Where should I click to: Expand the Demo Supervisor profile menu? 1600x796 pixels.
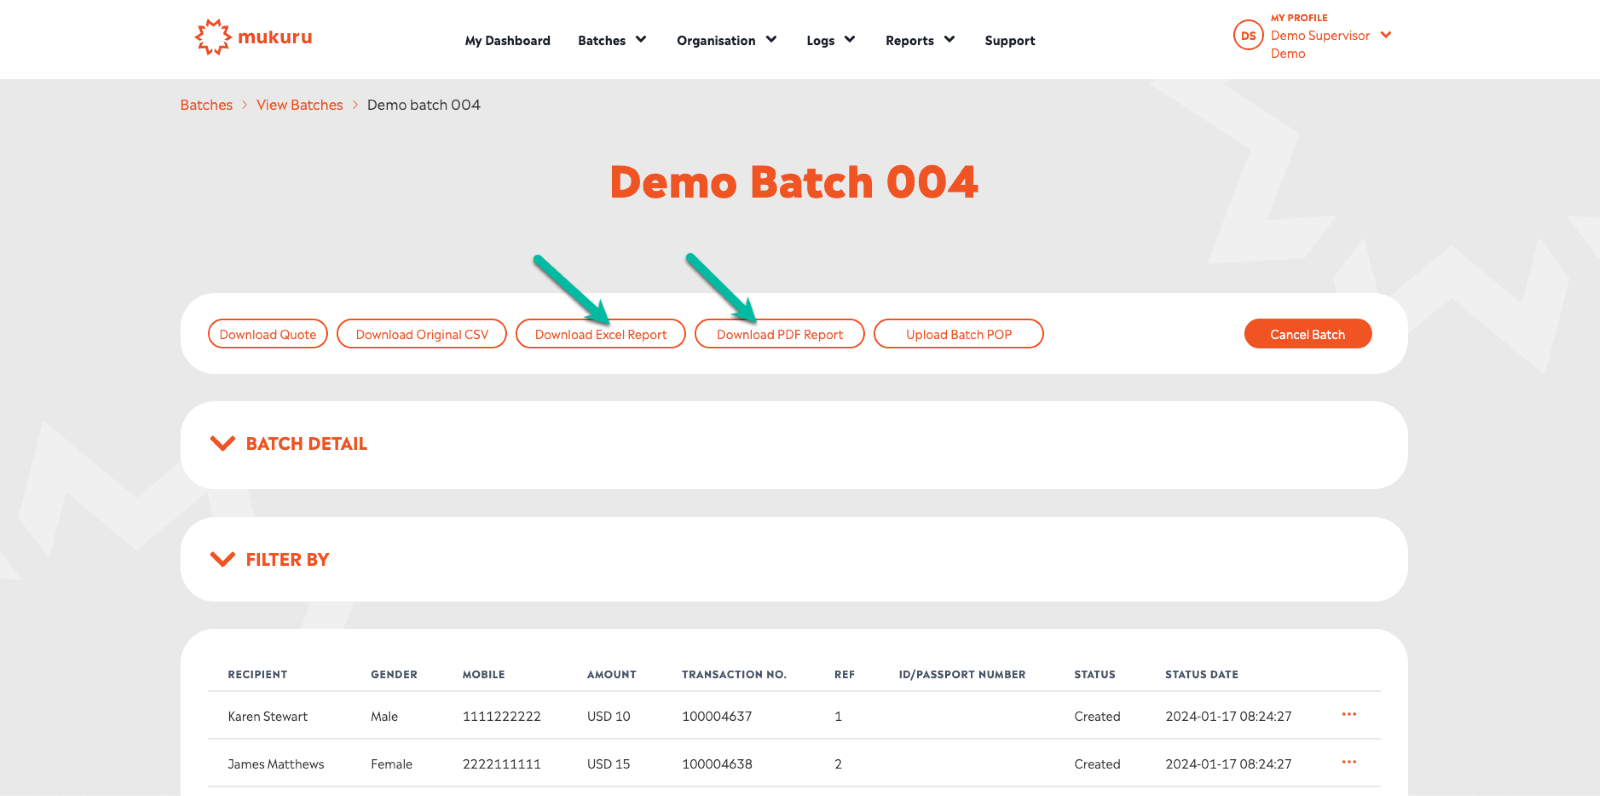click(x=1385, y=35)
